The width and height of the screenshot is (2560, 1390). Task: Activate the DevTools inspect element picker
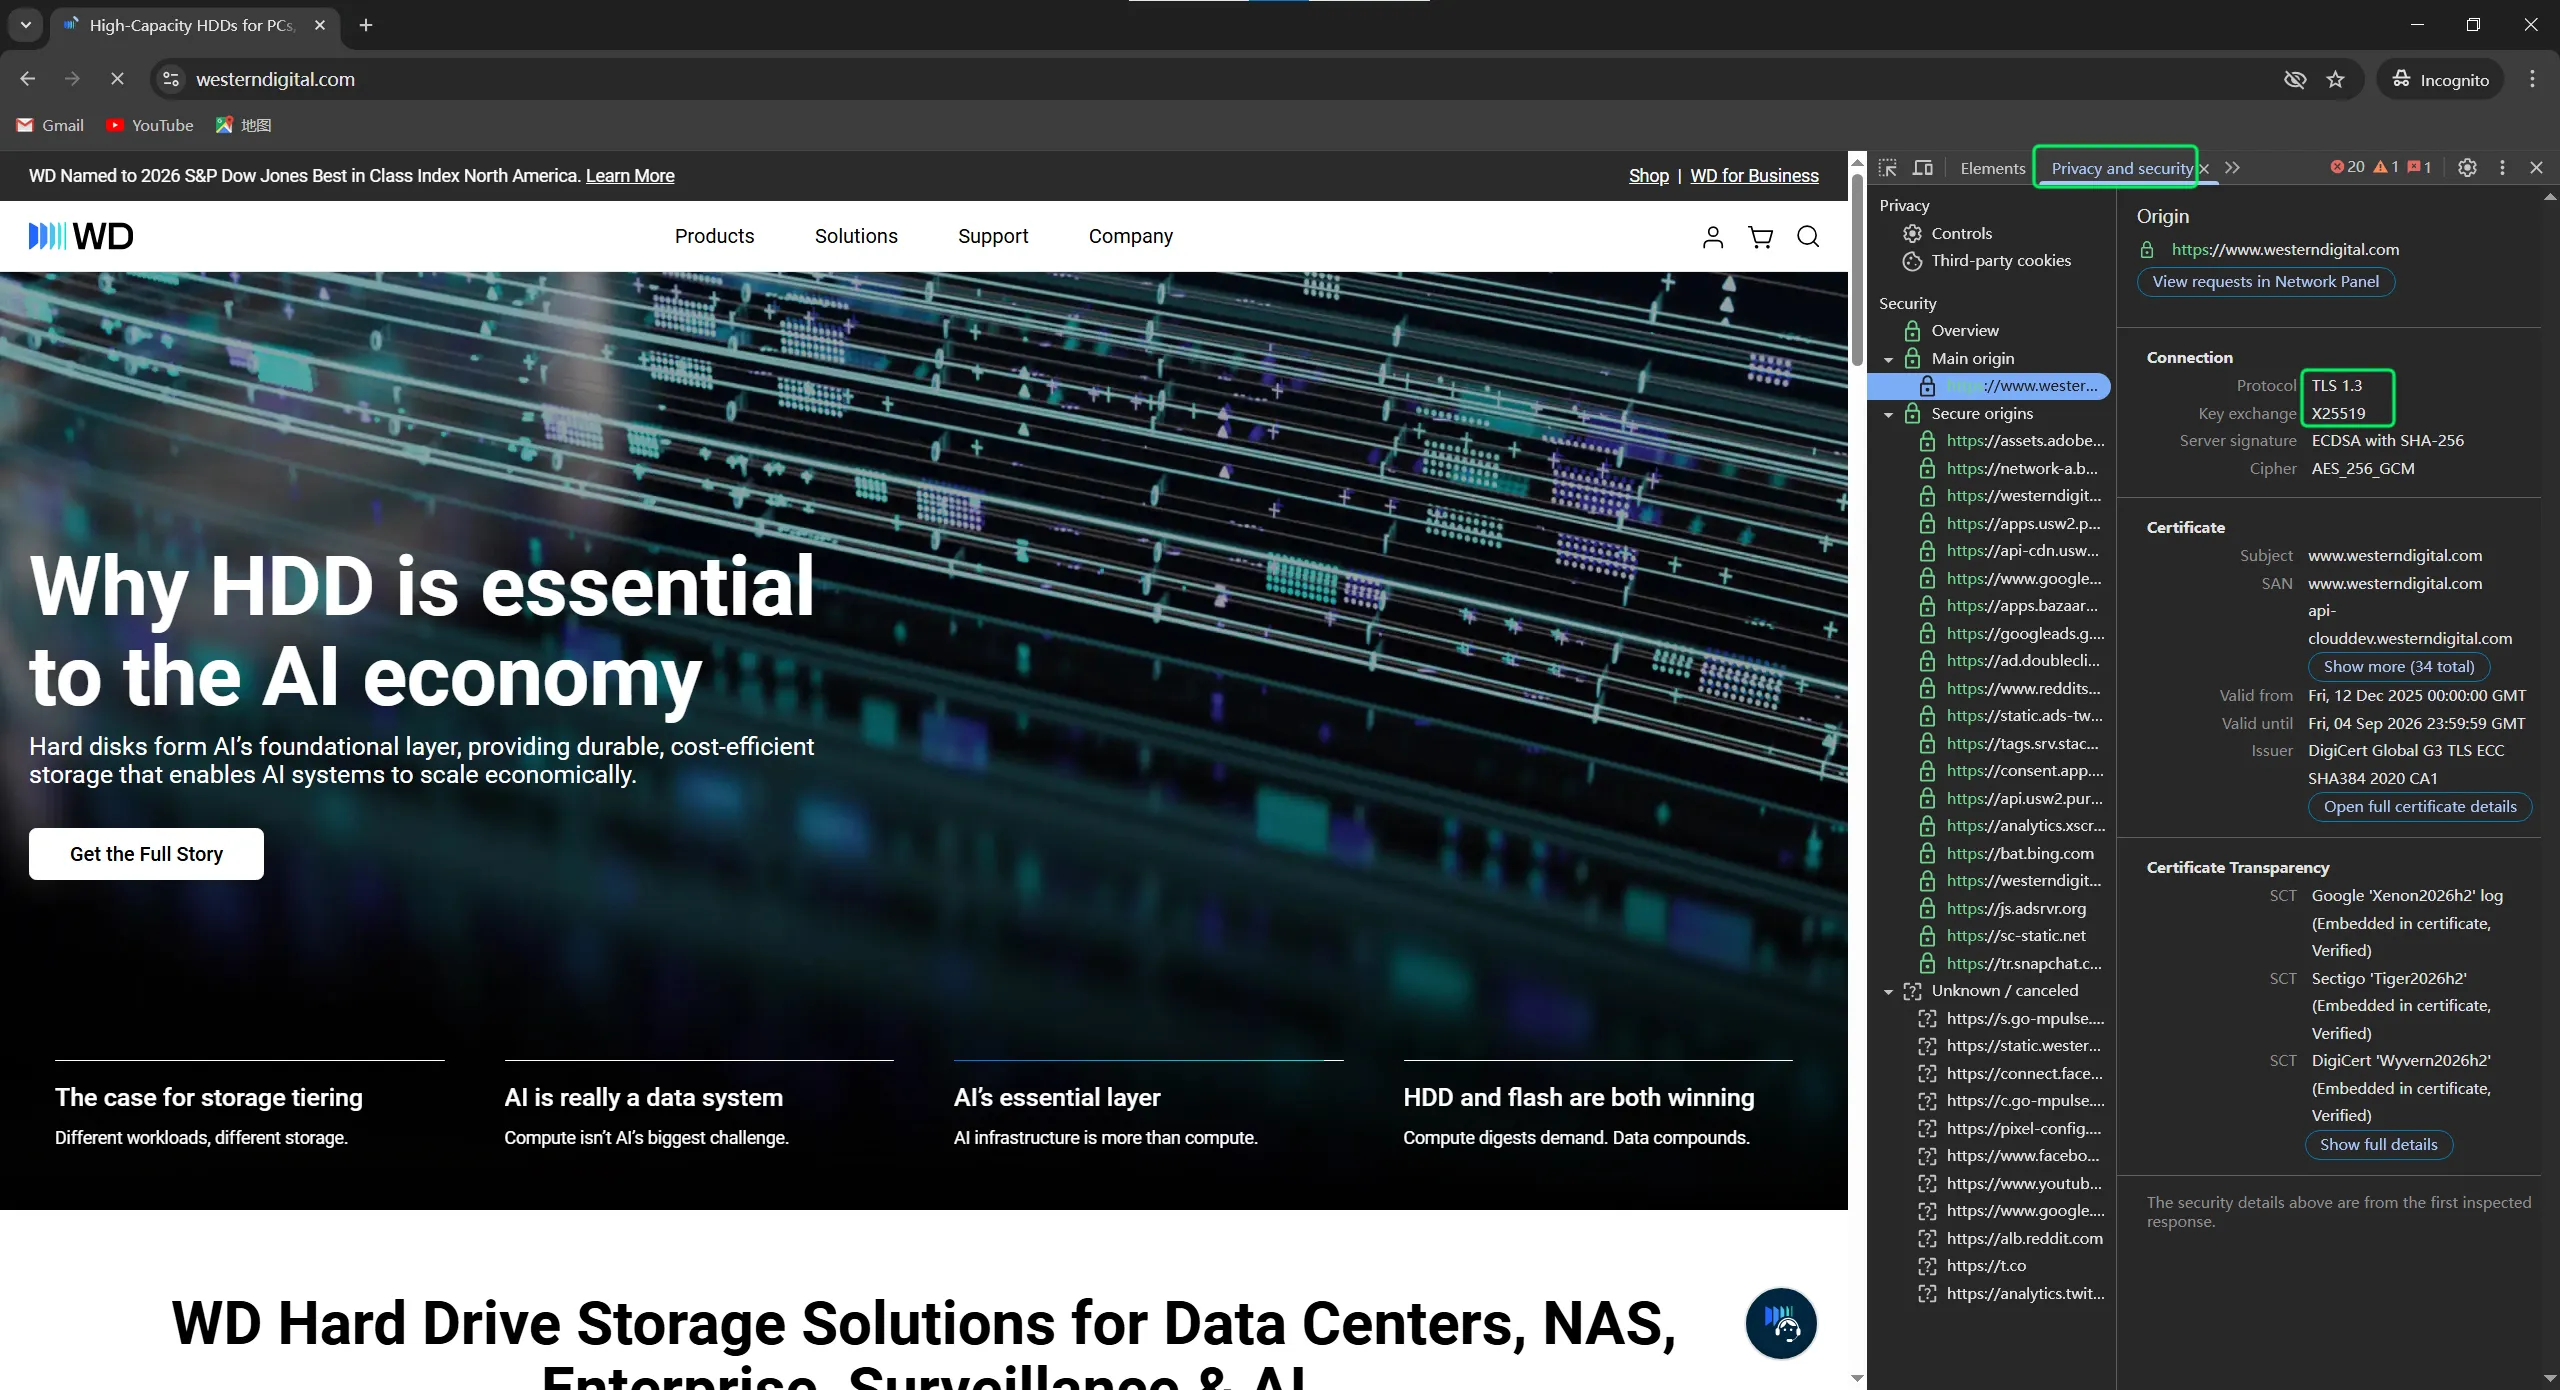[1888, 168]
